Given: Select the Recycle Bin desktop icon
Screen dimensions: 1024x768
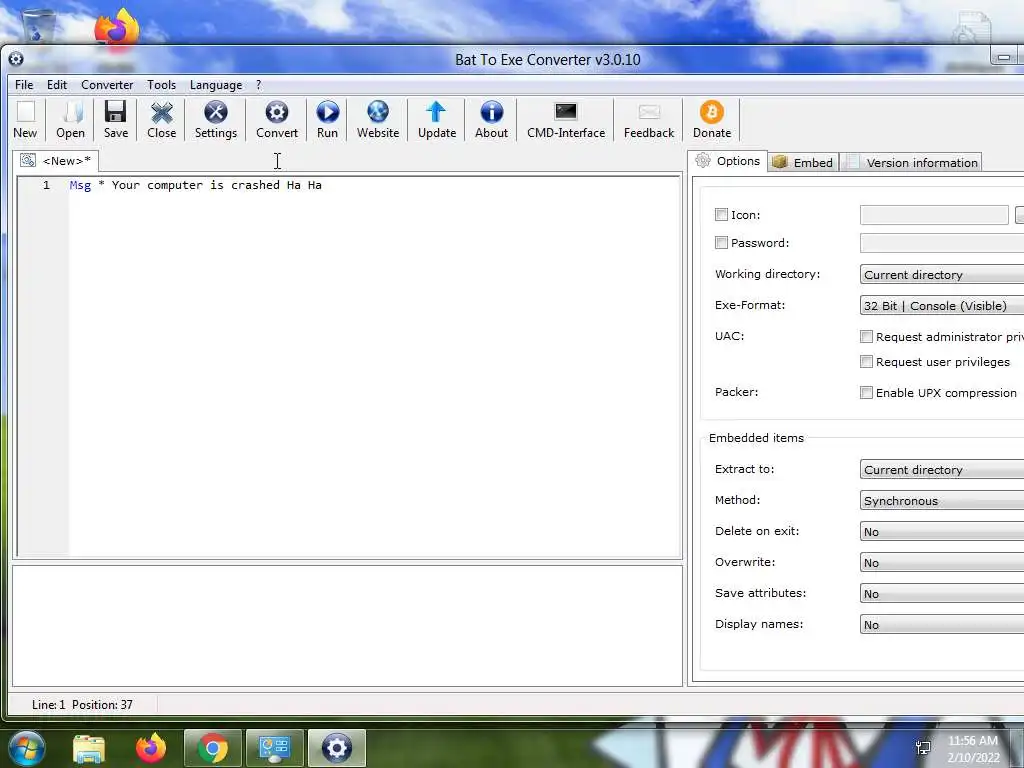Looking at the screenshot, I should (x=38, y=26).
